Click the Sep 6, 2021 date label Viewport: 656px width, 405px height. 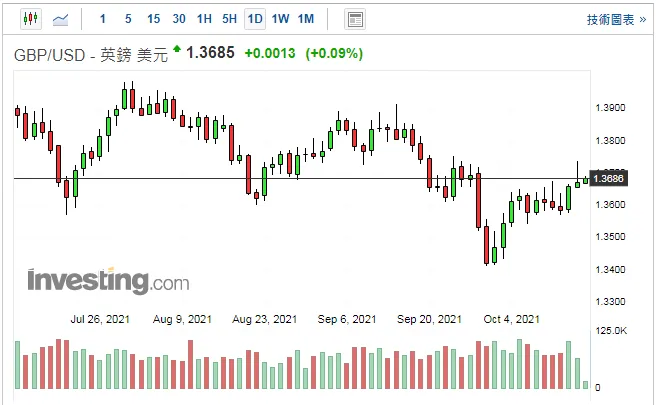pyautogui.click(x=347, y=319)
